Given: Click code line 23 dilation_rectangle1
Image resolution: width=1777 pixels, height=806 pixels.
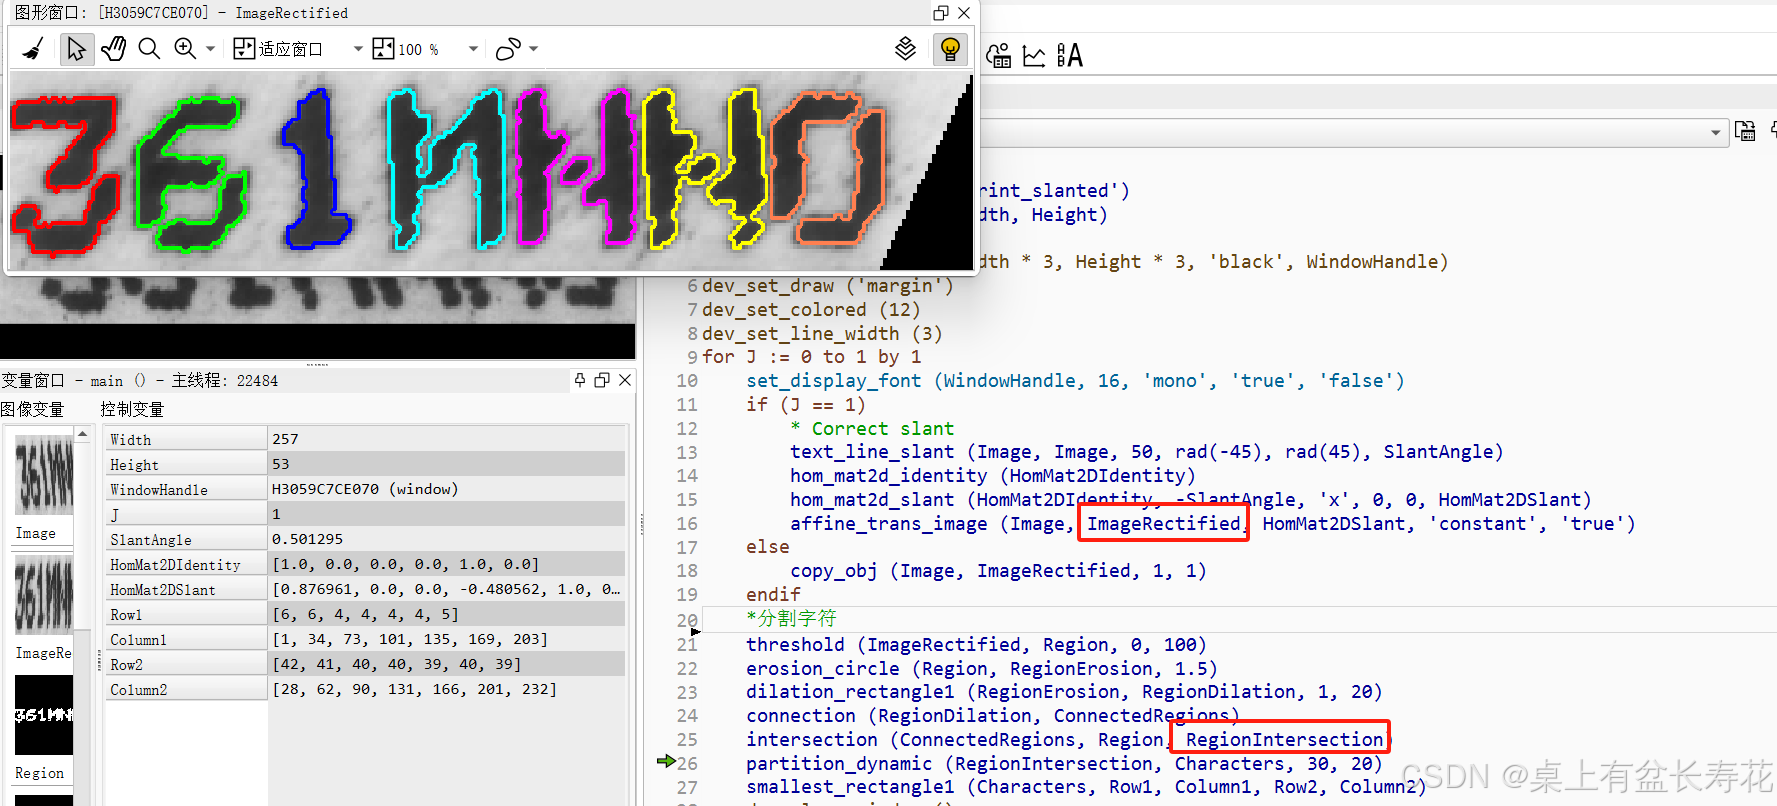Looking at the screenshot, I should tap(1064, 692).
